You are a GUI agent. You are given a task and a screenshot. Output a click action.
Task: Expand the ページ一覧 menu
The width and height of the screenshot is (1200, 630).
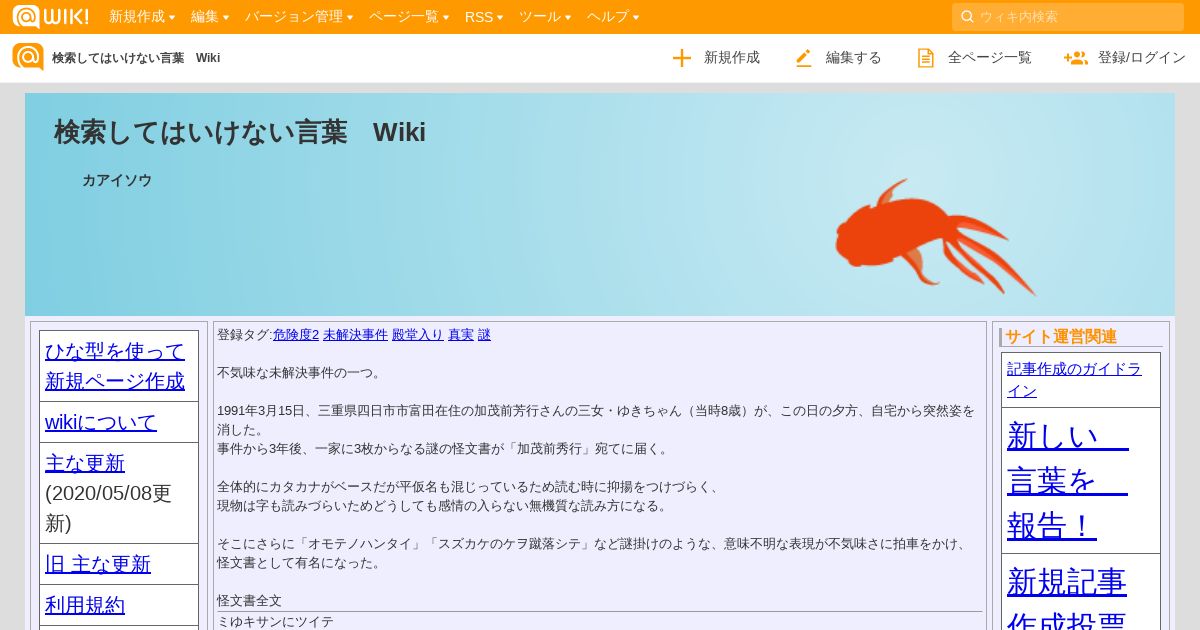409,16
